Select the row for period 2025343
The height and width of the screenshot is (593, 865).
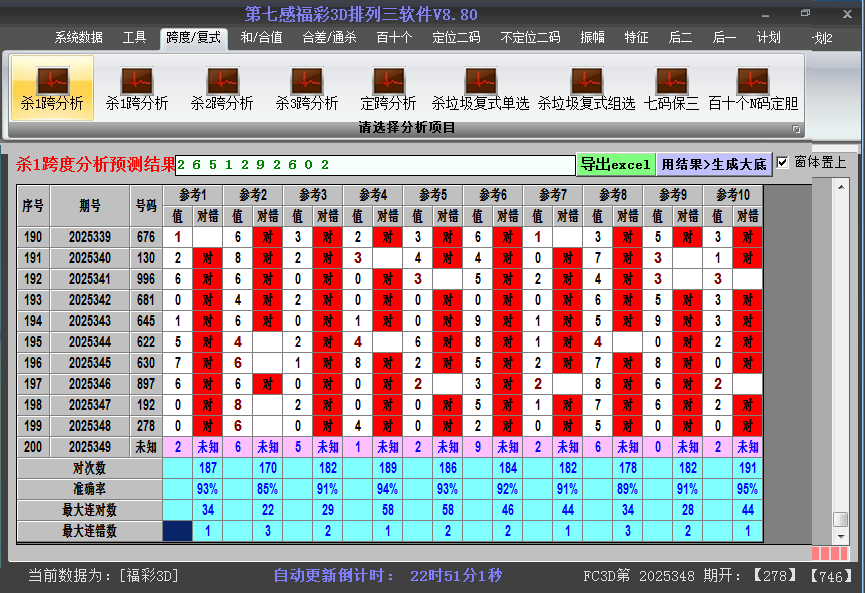click(x=91, y=320)
